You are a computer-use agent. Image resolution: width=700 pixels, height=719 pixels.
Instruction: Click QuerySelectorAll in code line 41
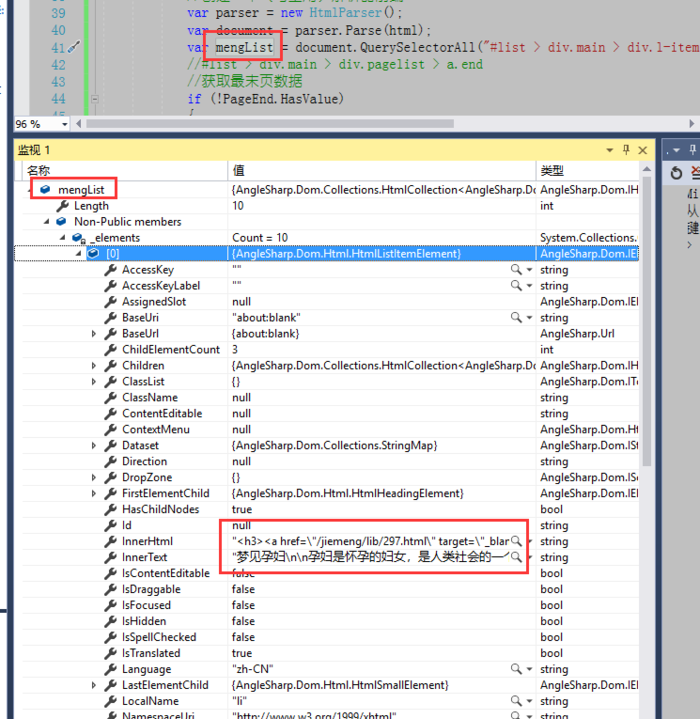point(417,47)
